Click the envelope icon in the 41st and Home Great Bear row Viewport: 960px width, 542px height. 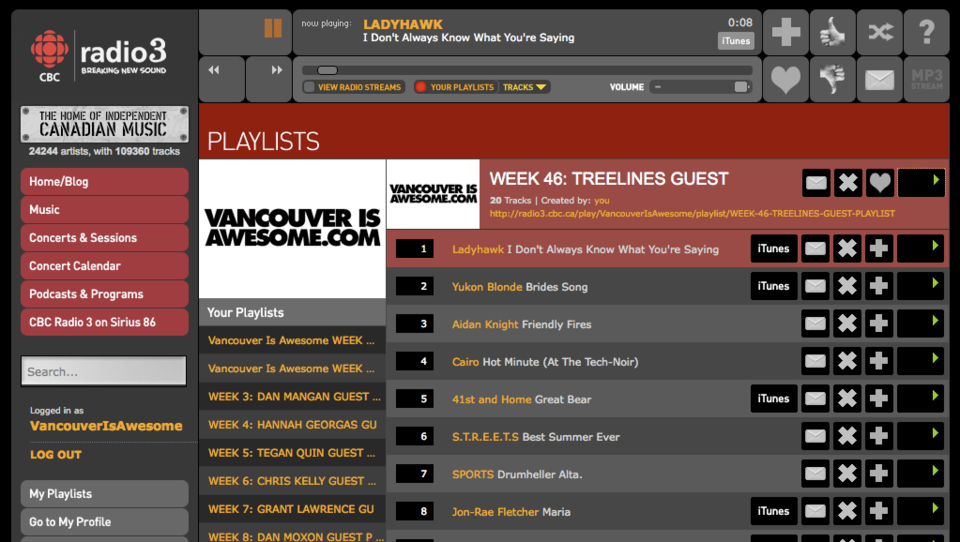point(815,399)
